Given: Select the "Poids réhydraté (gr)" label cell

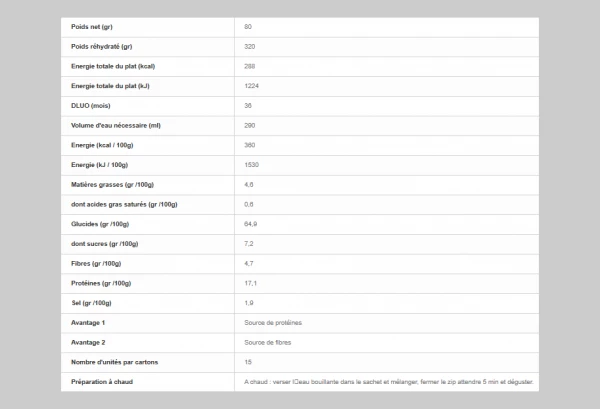Looking at the screenshot, I should (103, 46).
